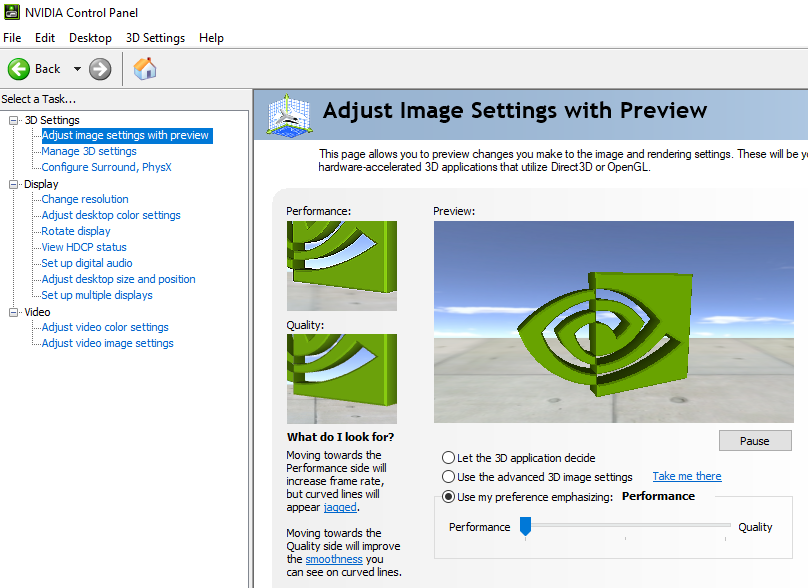Open Change resolution

coord(85,199)
